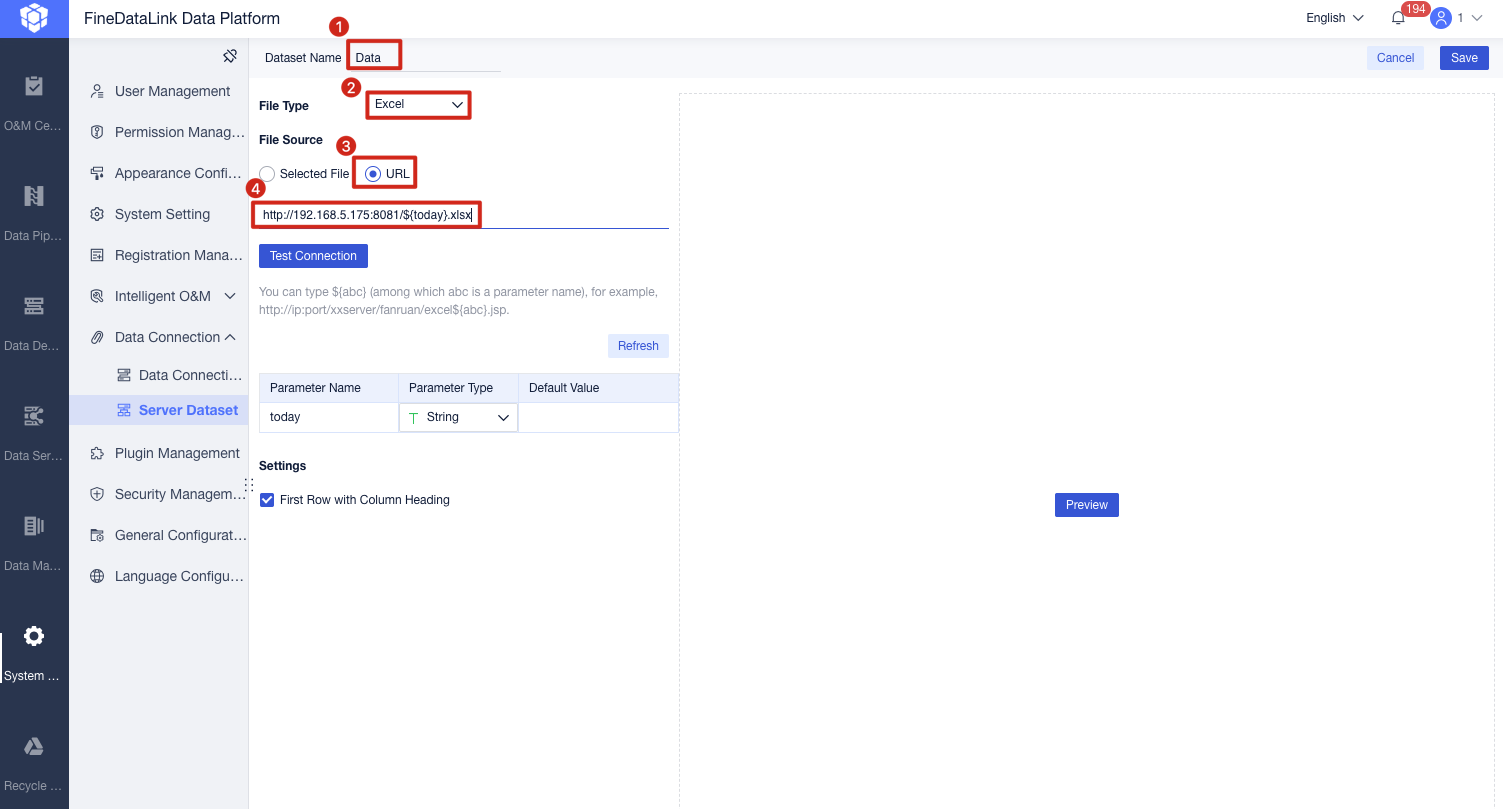Viewport: 1503px width, 809px height.
Task: Click the sidebar resize handle dots
Action: tap(249, 485)
